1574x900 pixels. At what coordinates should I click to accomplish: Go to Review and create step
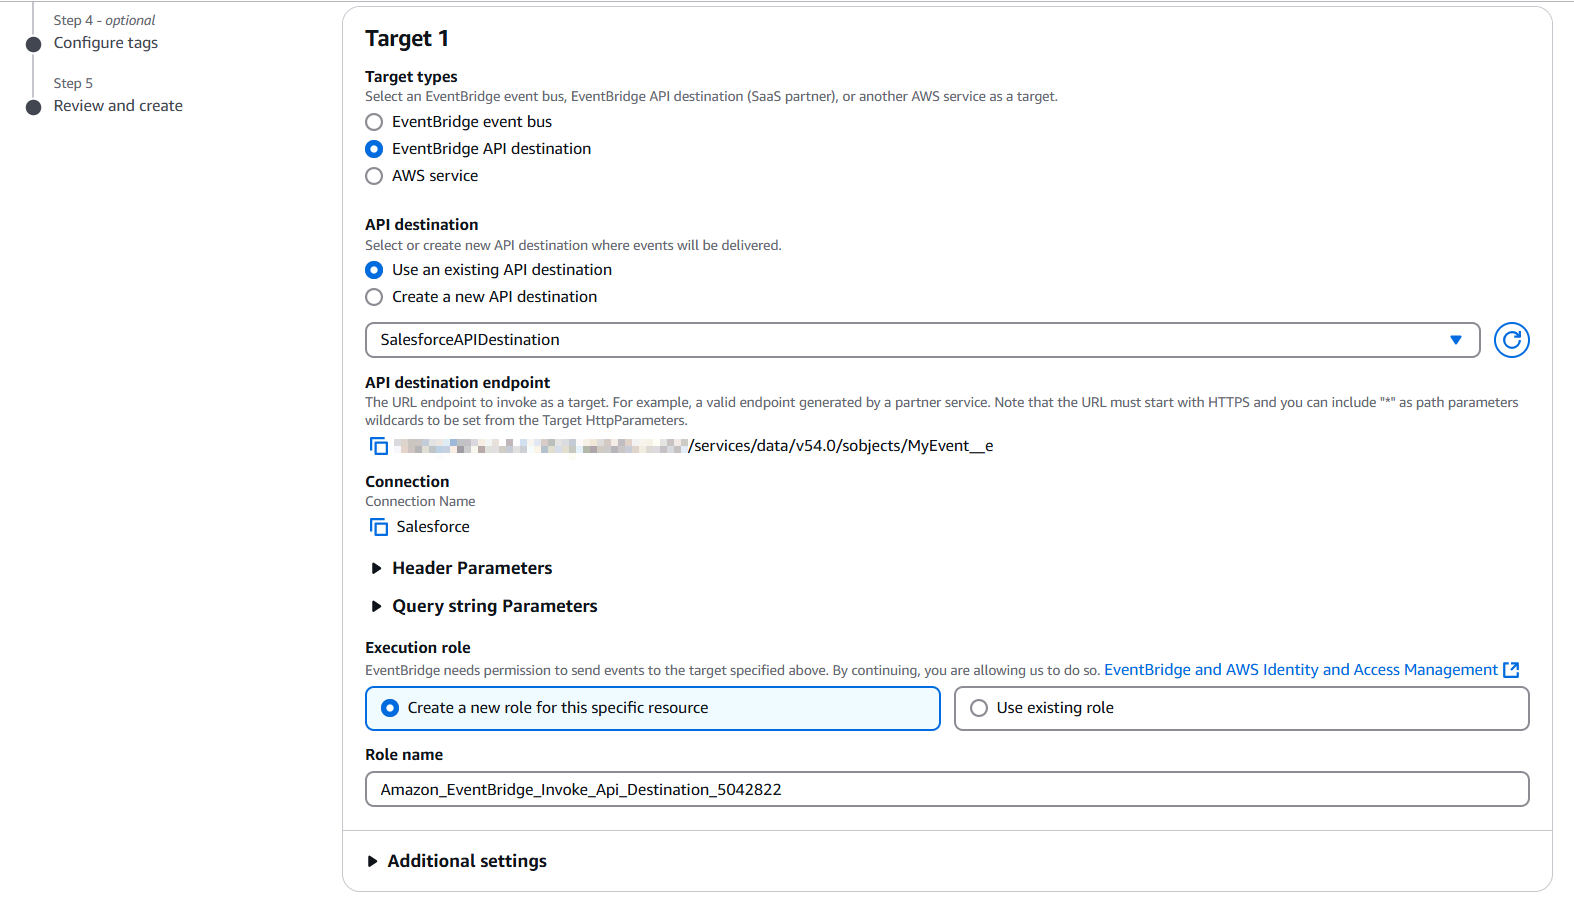point(118,106)
